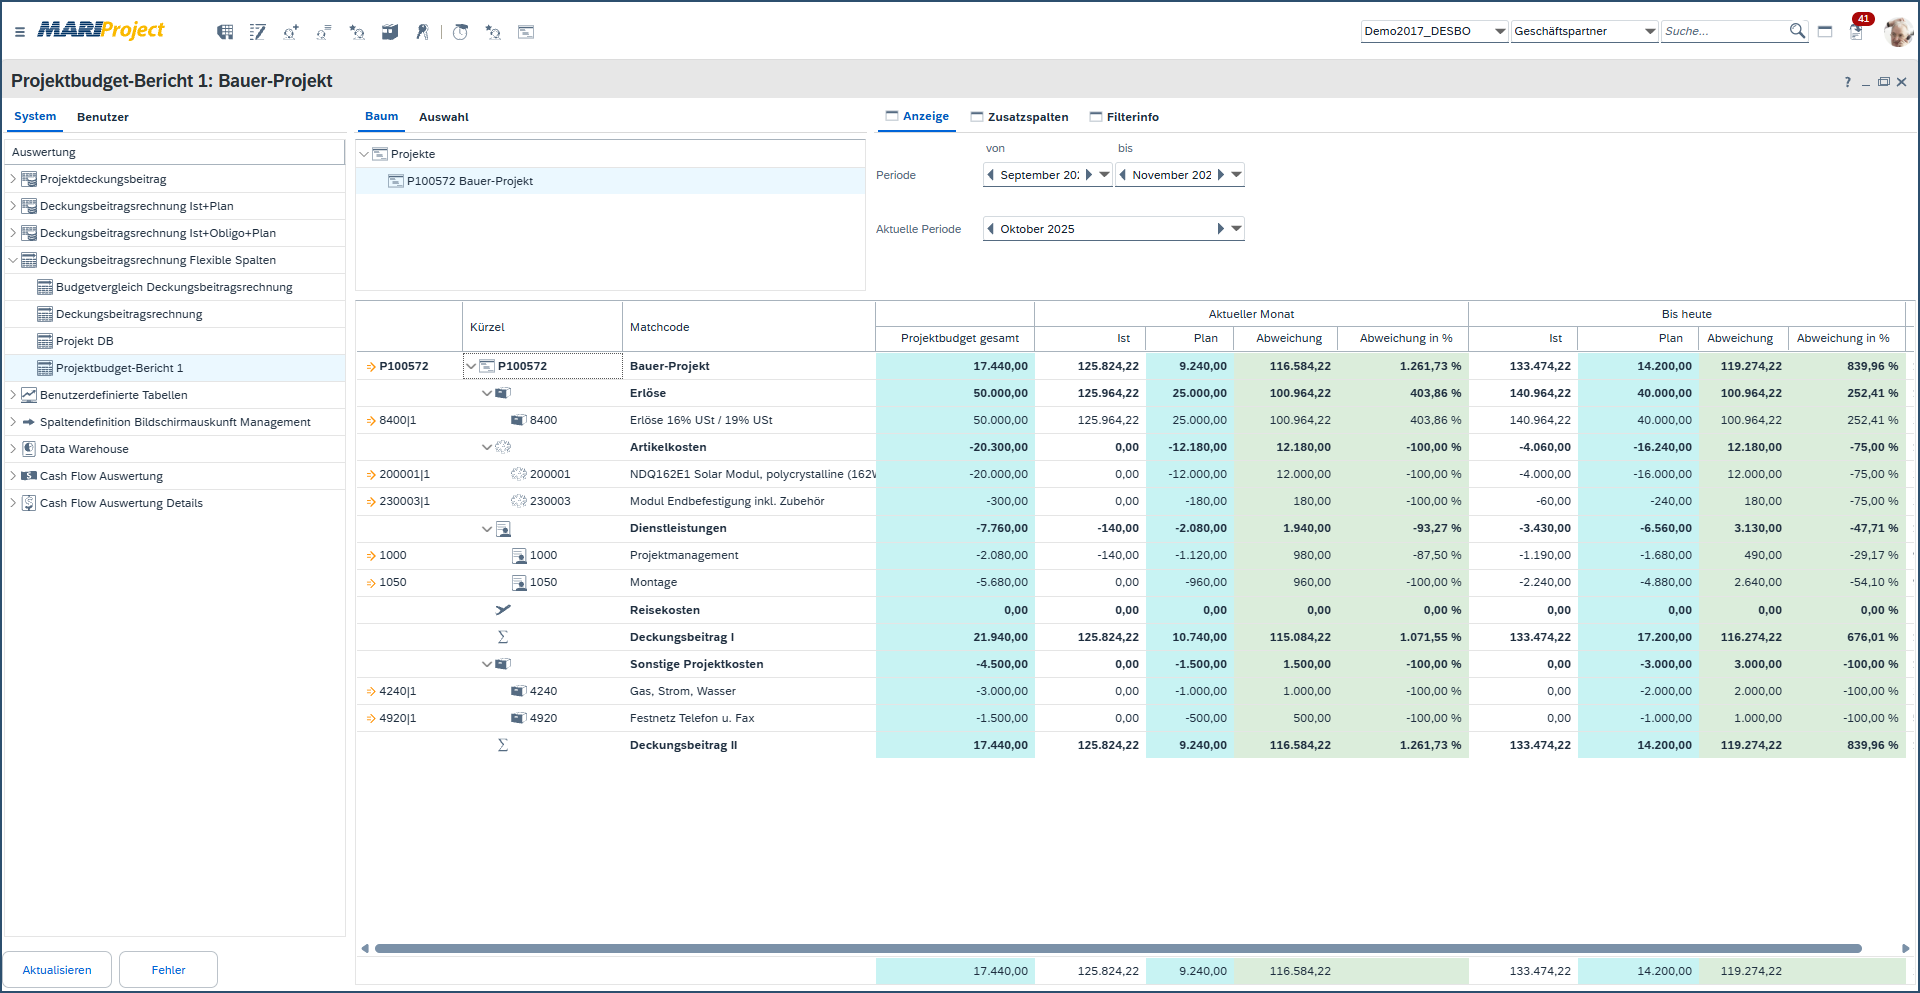Open the hamburger main menu
The width and height of the screenshot is (1920, 993).
tap(20, 32)
